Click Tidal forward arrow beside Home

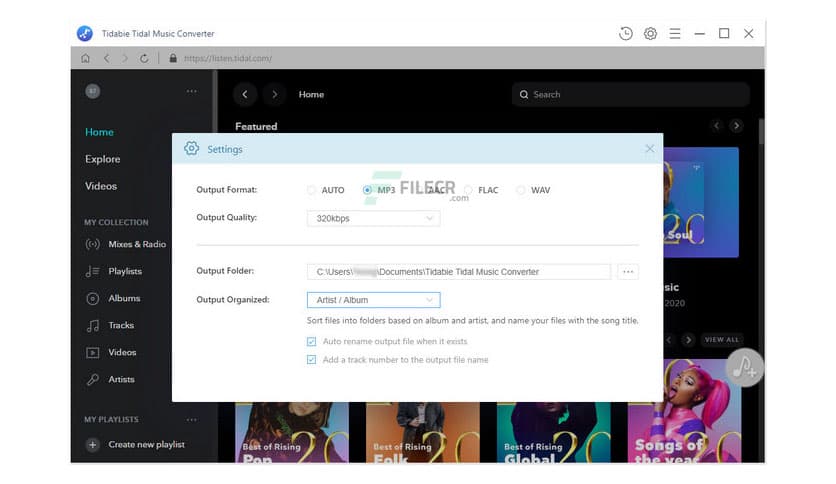275,94
